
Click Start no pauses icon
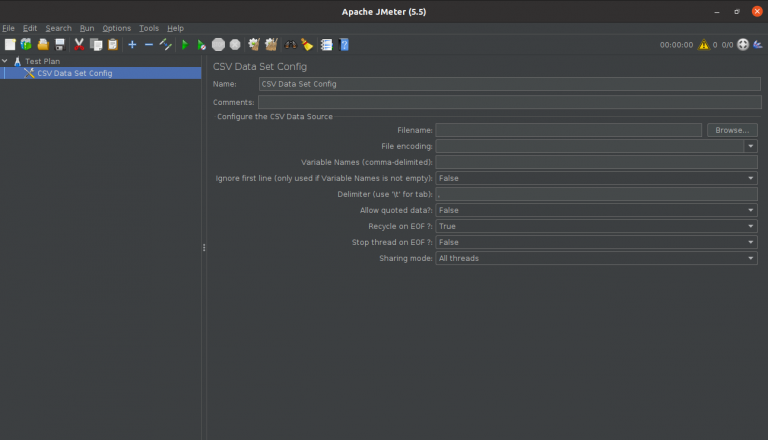[x=201, y=45]
